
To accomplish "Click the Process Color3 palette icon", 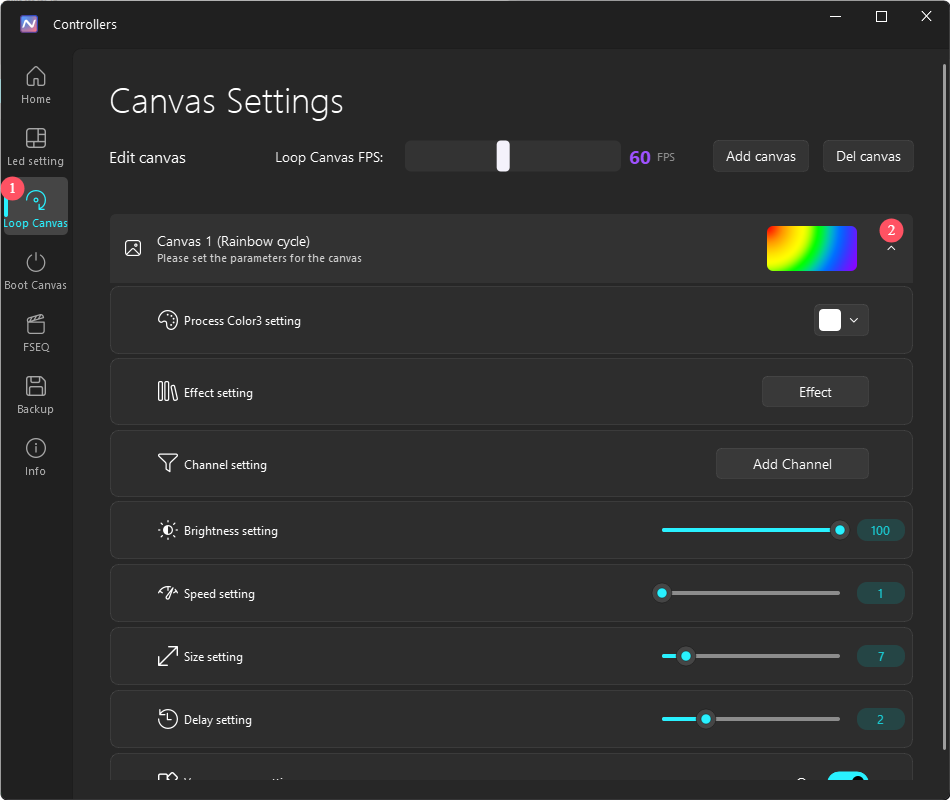I will pos(167,320).
